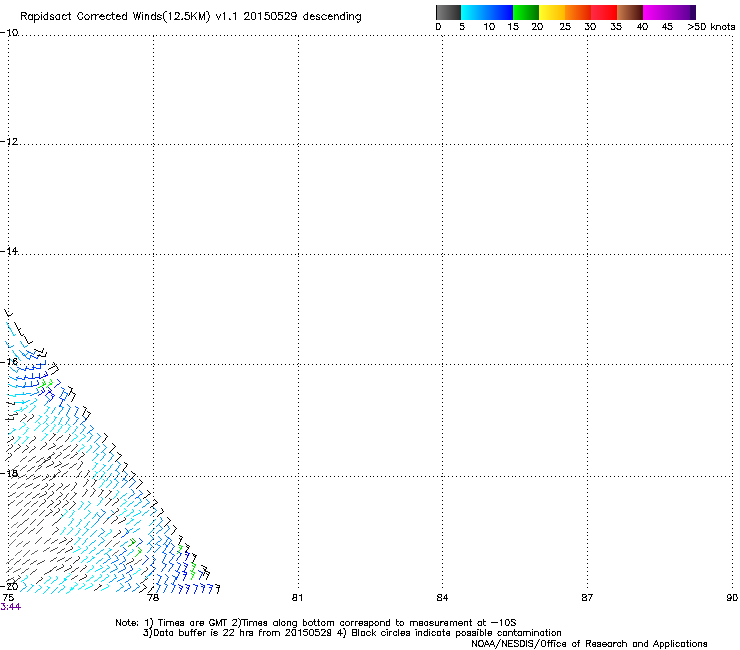The image size is (740, 650).
Task: Click the green 15-20 knots color band
Action: [526, 12]
